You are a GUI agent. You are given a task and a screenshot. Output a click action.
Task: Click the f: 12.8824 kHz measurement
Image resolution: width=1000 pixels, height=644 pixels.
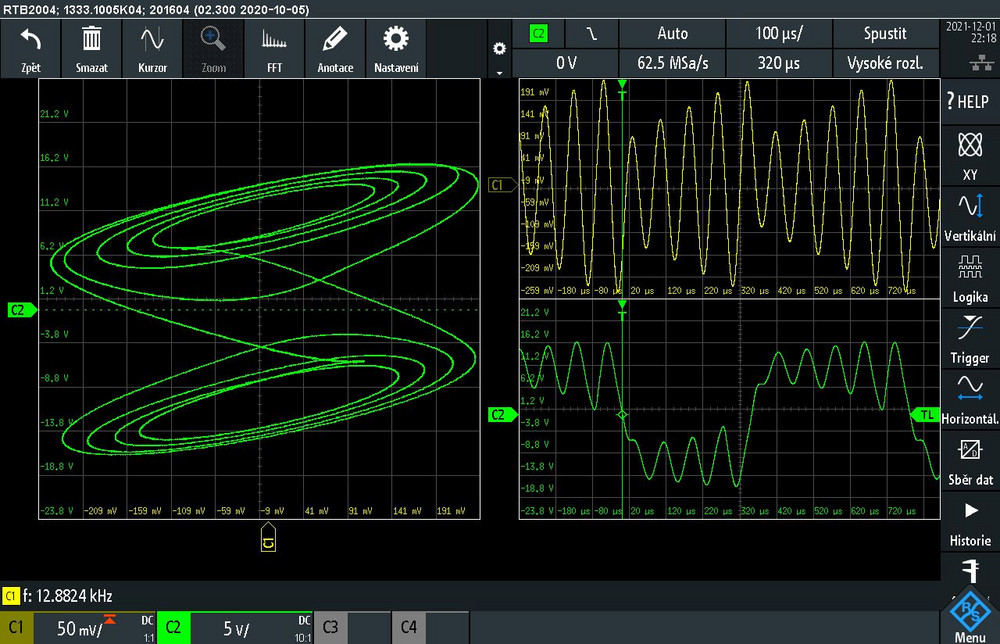pyautogui.click(x=68, y=596)
